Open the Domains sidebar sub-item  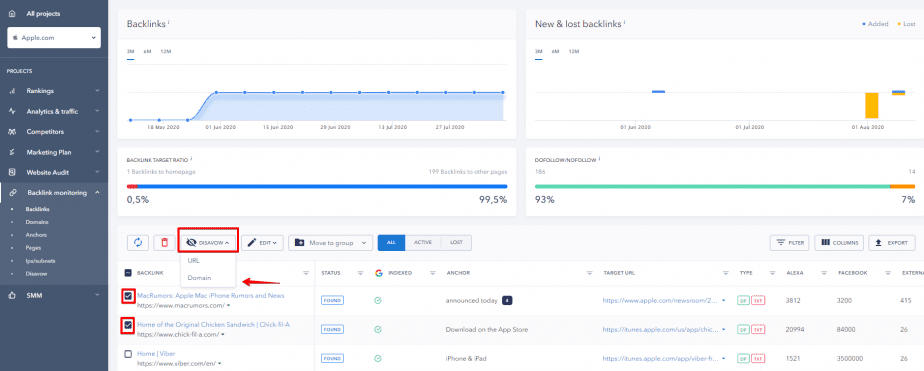tap(37, 222)
